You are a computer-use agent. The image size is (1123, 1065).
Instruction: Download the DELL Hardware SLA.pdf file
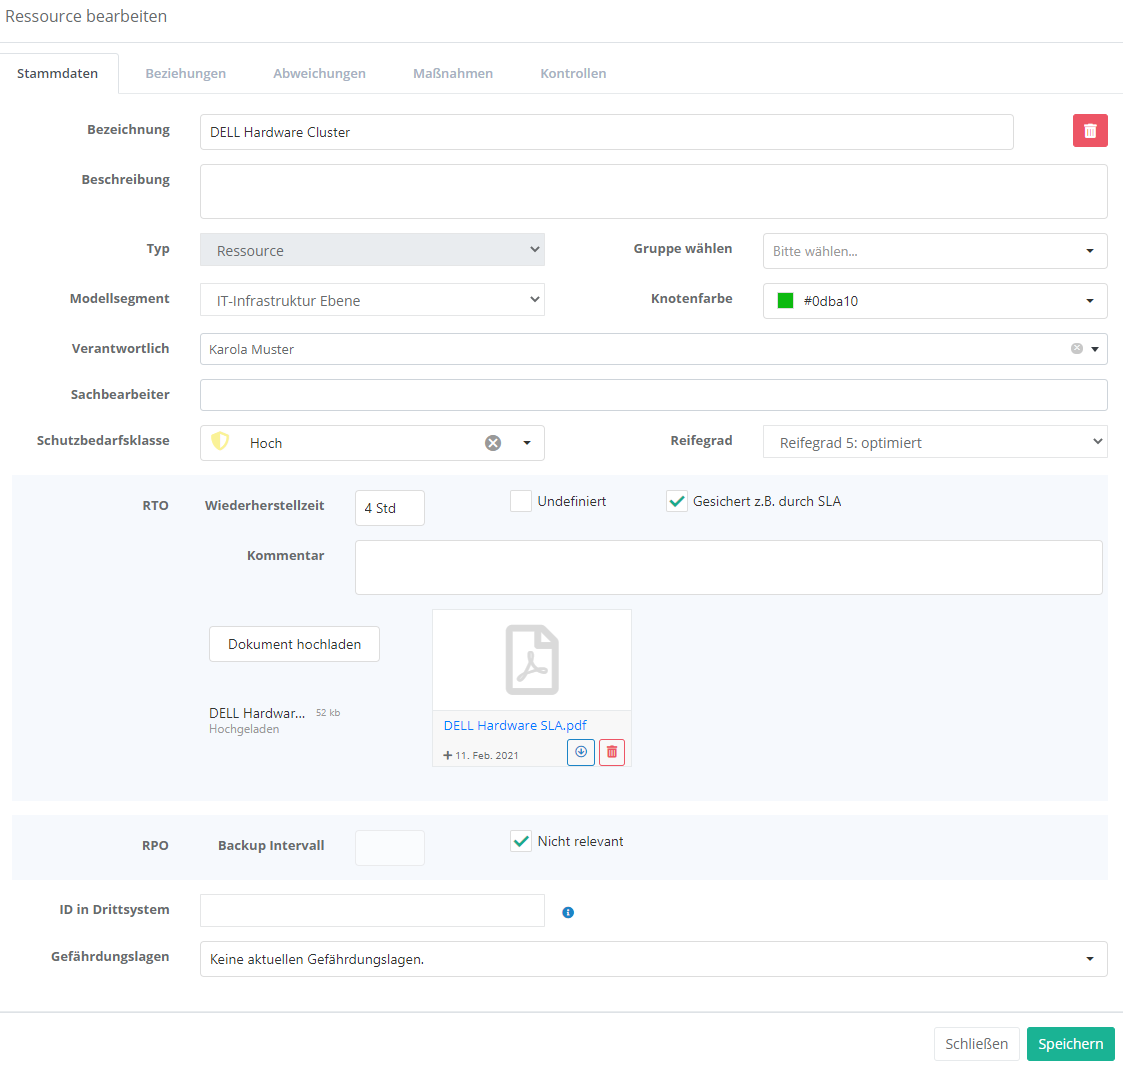pos(581,752)
